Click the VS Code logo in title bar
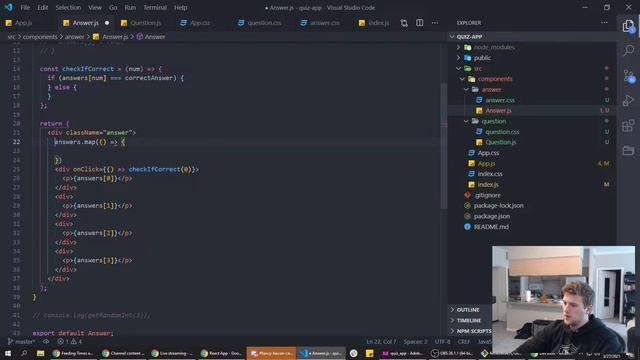Viewport: 640px width, 360px height. [8, 7]
